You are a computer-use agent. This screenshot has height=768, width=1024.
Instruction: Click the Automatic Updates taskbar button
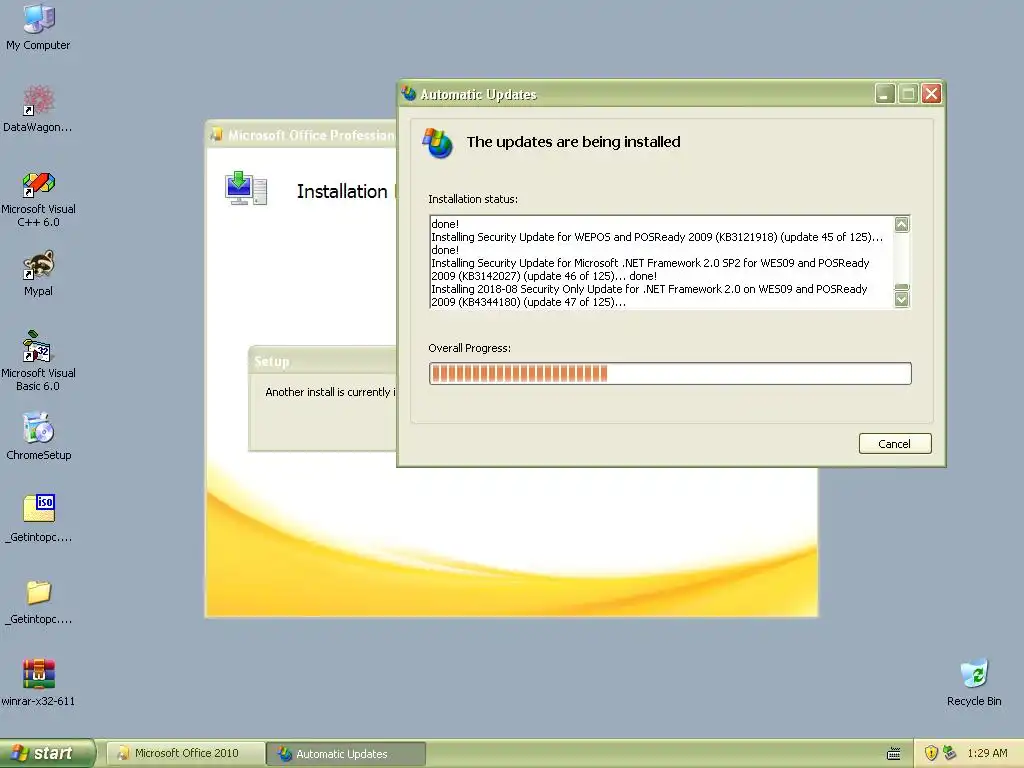(x=346, y=754)
